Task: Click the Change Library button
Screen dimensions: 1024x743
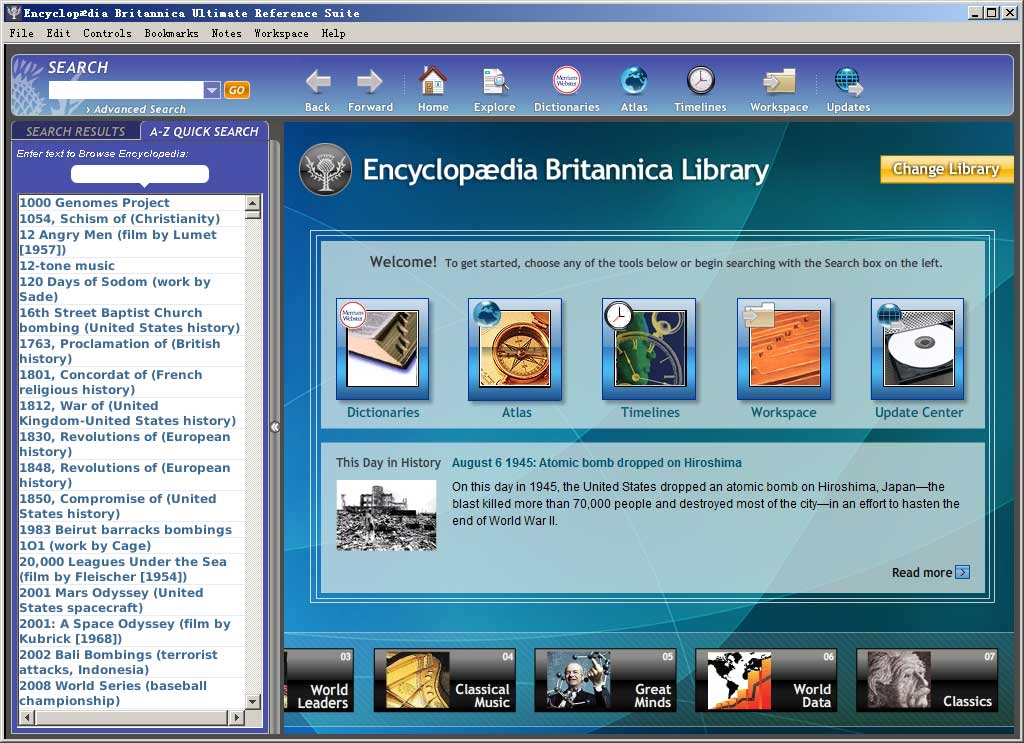Action: pyautogui.click(x=946, y=169)
